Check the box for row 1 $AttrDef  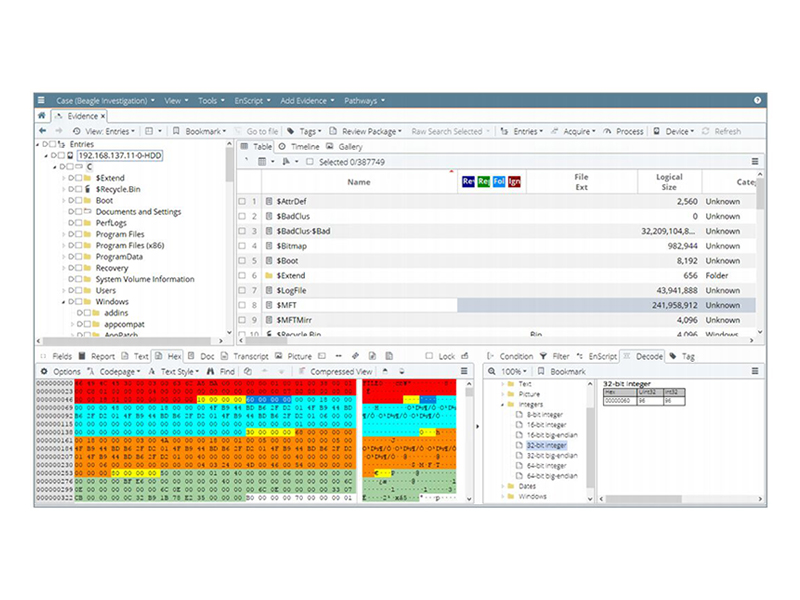click(x=242, y=202)
